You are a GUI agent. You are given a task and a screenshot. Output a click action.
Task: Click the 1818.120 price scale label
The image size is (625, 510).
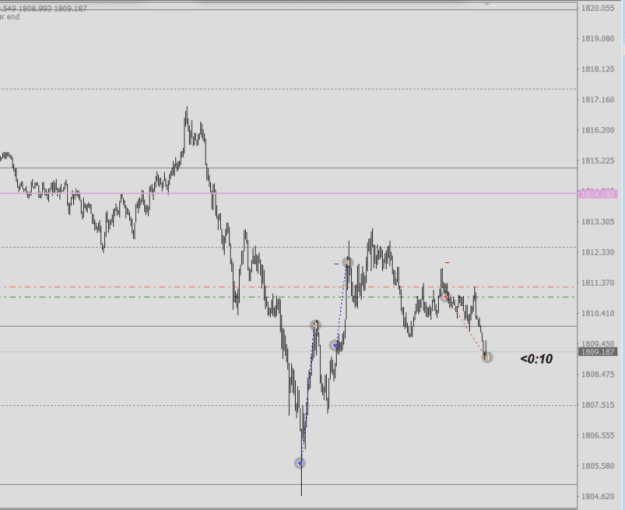597,69
